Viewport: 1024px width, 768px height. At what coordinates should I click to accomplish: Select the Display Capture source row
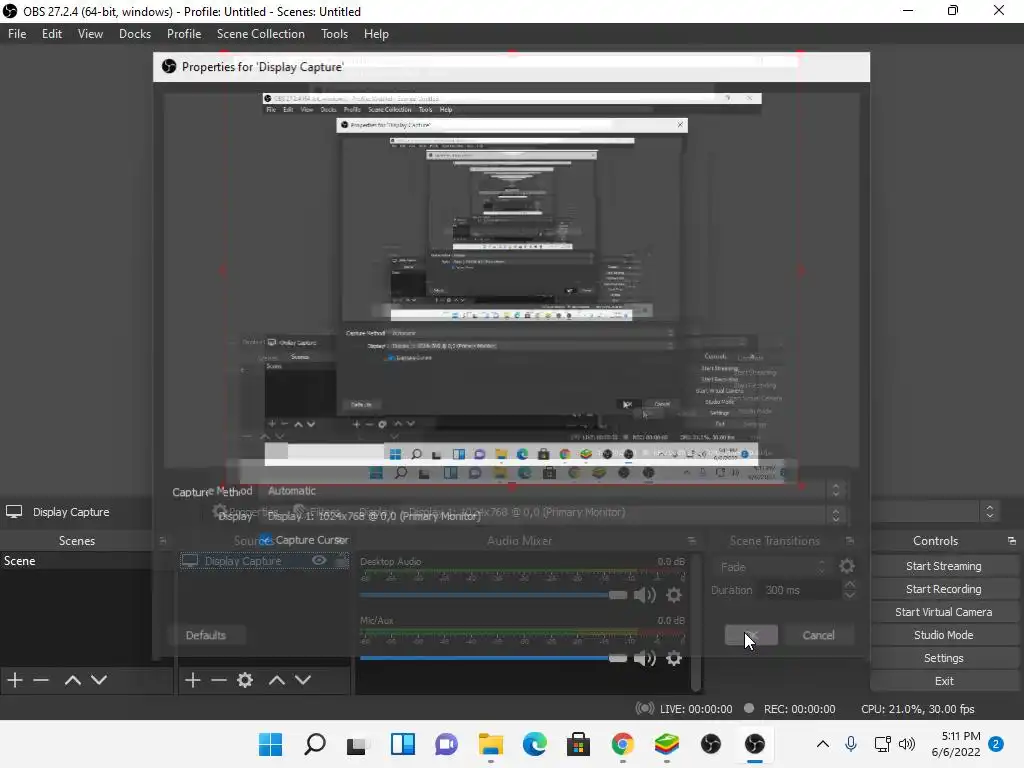pos(264,560)
